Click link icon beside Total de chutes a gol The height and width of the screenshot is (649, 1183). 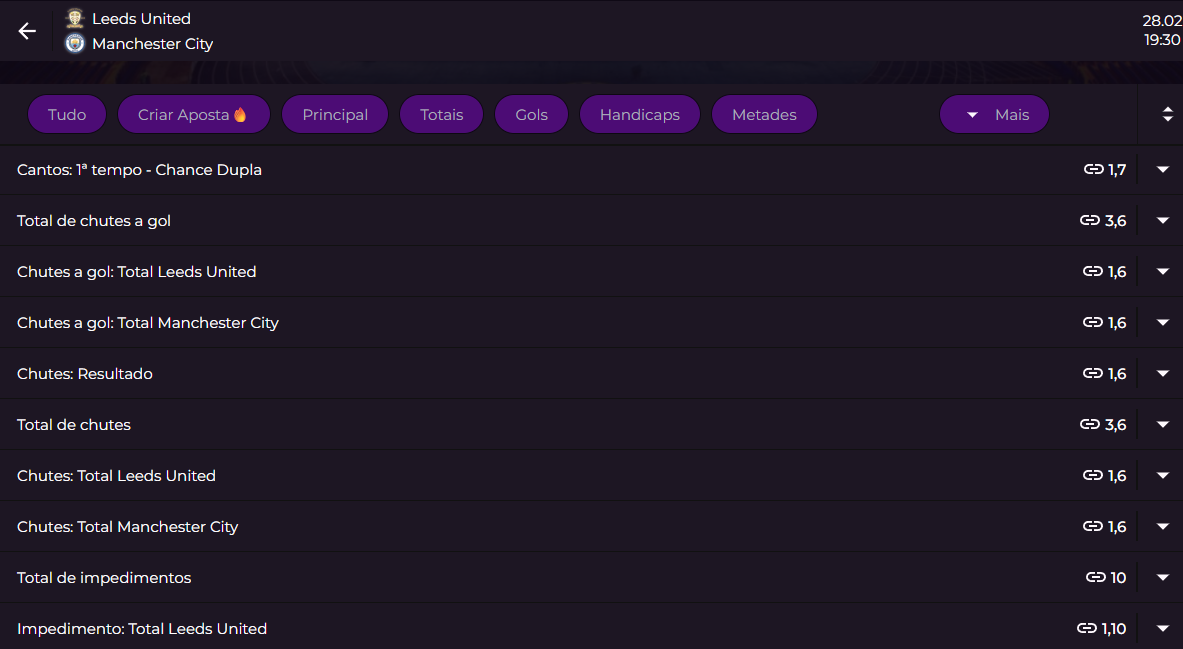[1090, 221]
